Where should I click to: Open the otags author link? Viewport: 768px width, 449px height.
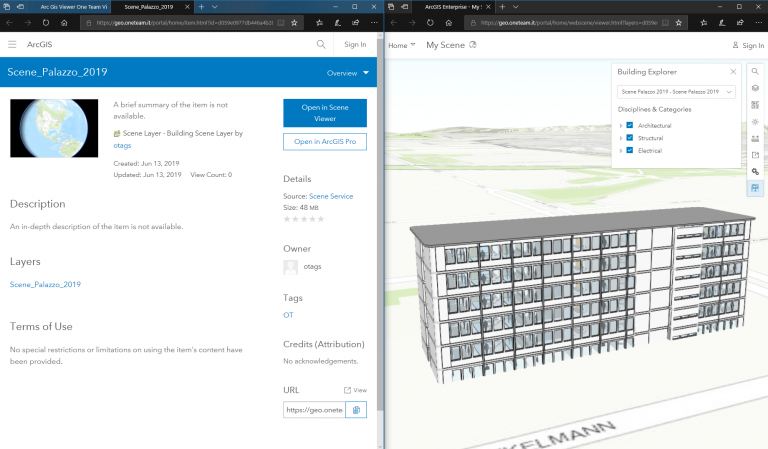(x=122, y=145)
